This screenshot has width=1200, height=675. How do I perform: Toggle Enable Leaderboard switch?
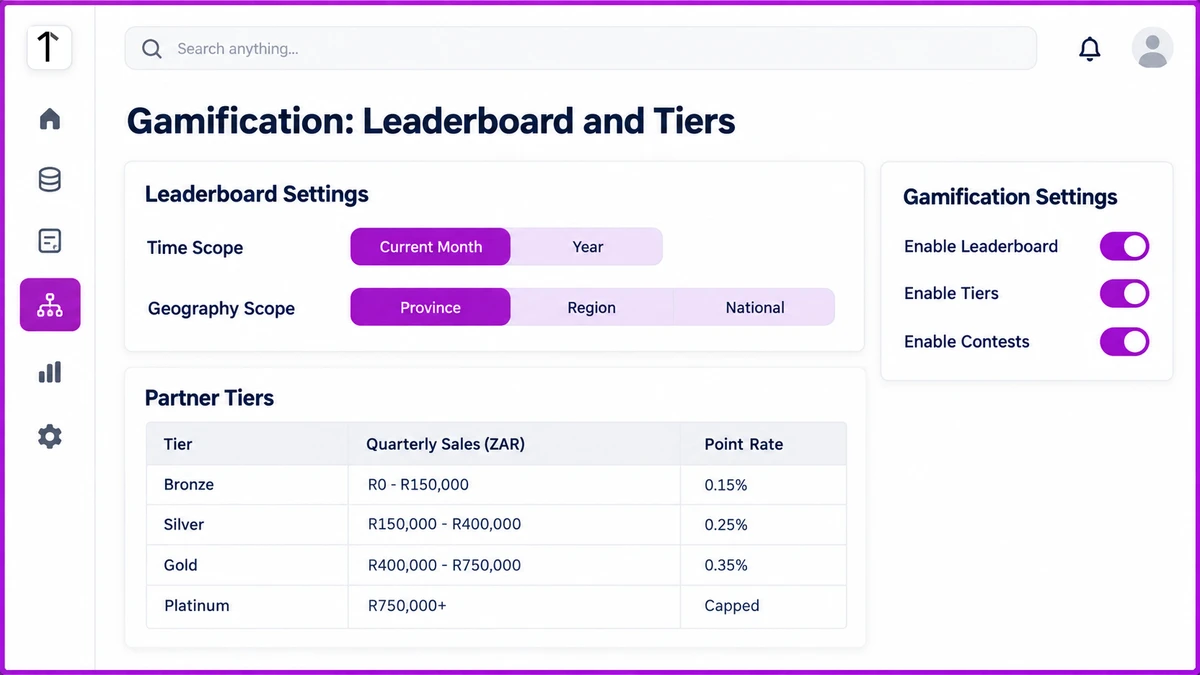pos(1124,246)
